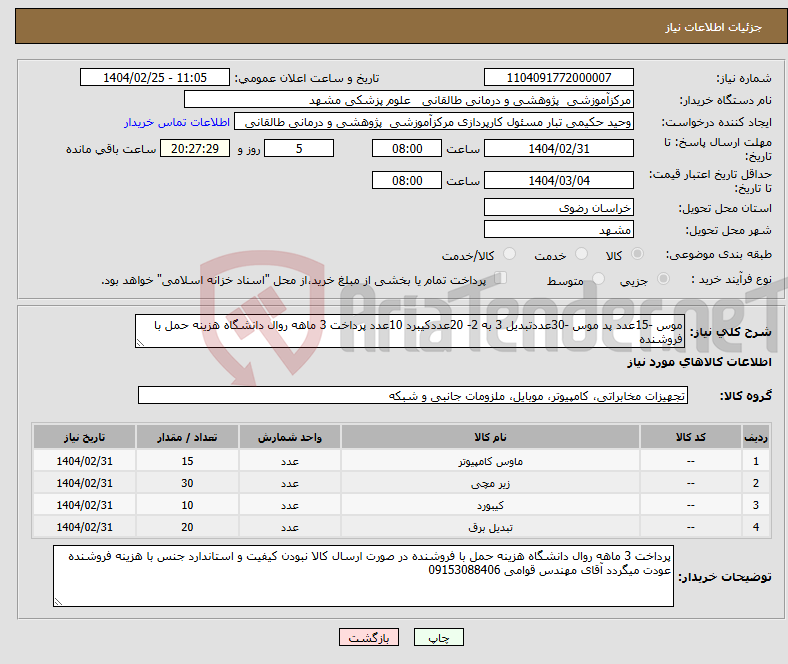This screenshot has width=788, height=664.
Task: Open اطلاعات تماس خریدار link
Action: click(177, 122)
